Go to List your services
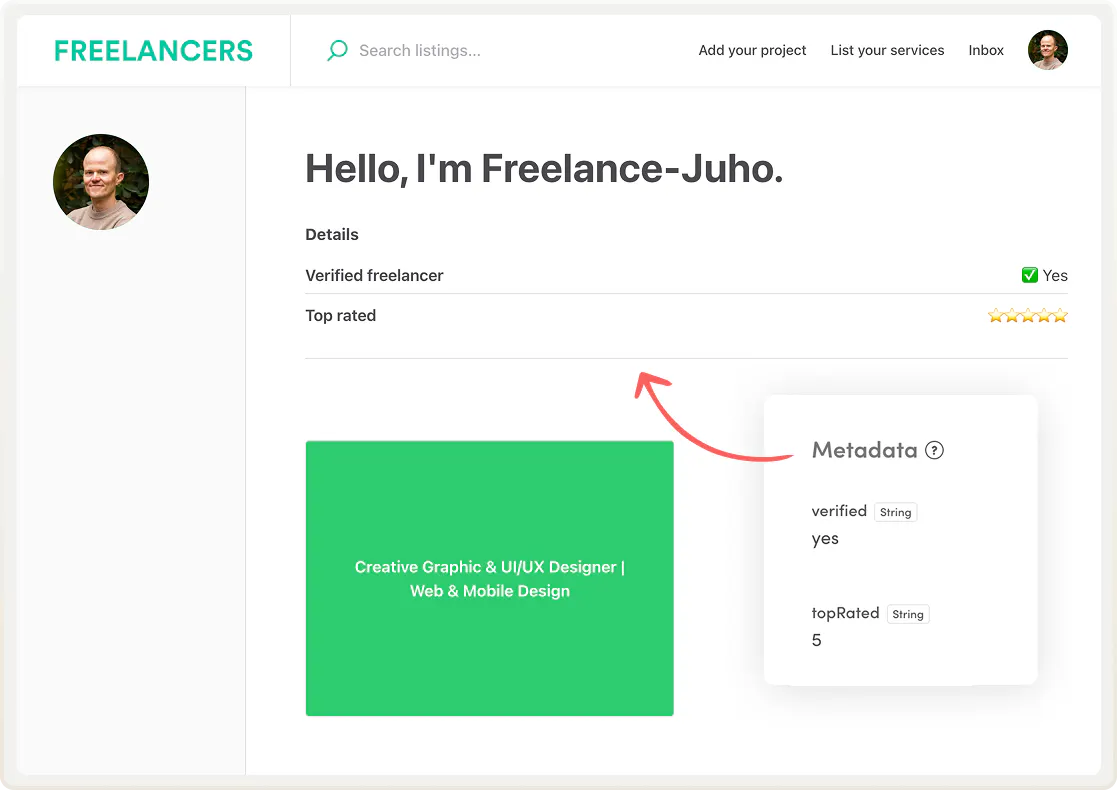Image resolution: width=1117 pixels, height=790 pixels. pos(887,50)
